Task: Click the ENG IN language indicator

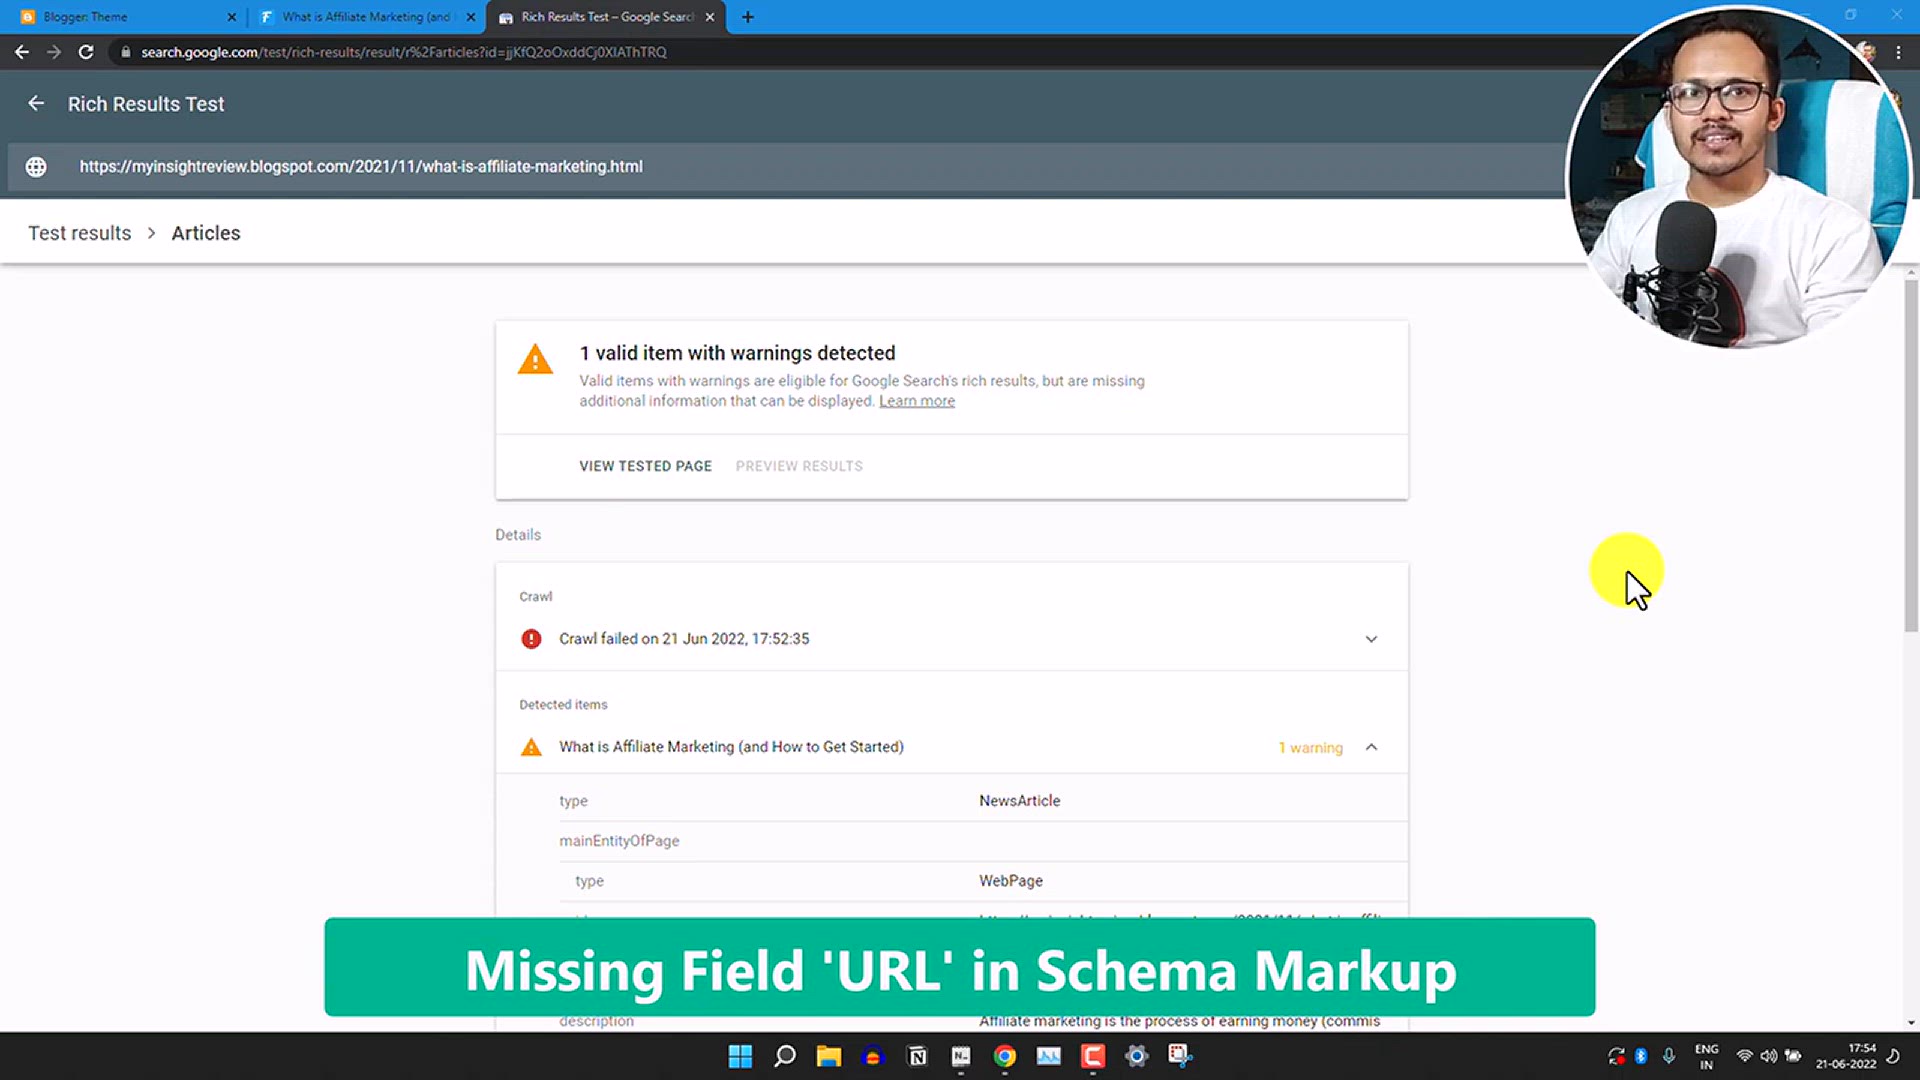Action: (x=1706, y=1056)
